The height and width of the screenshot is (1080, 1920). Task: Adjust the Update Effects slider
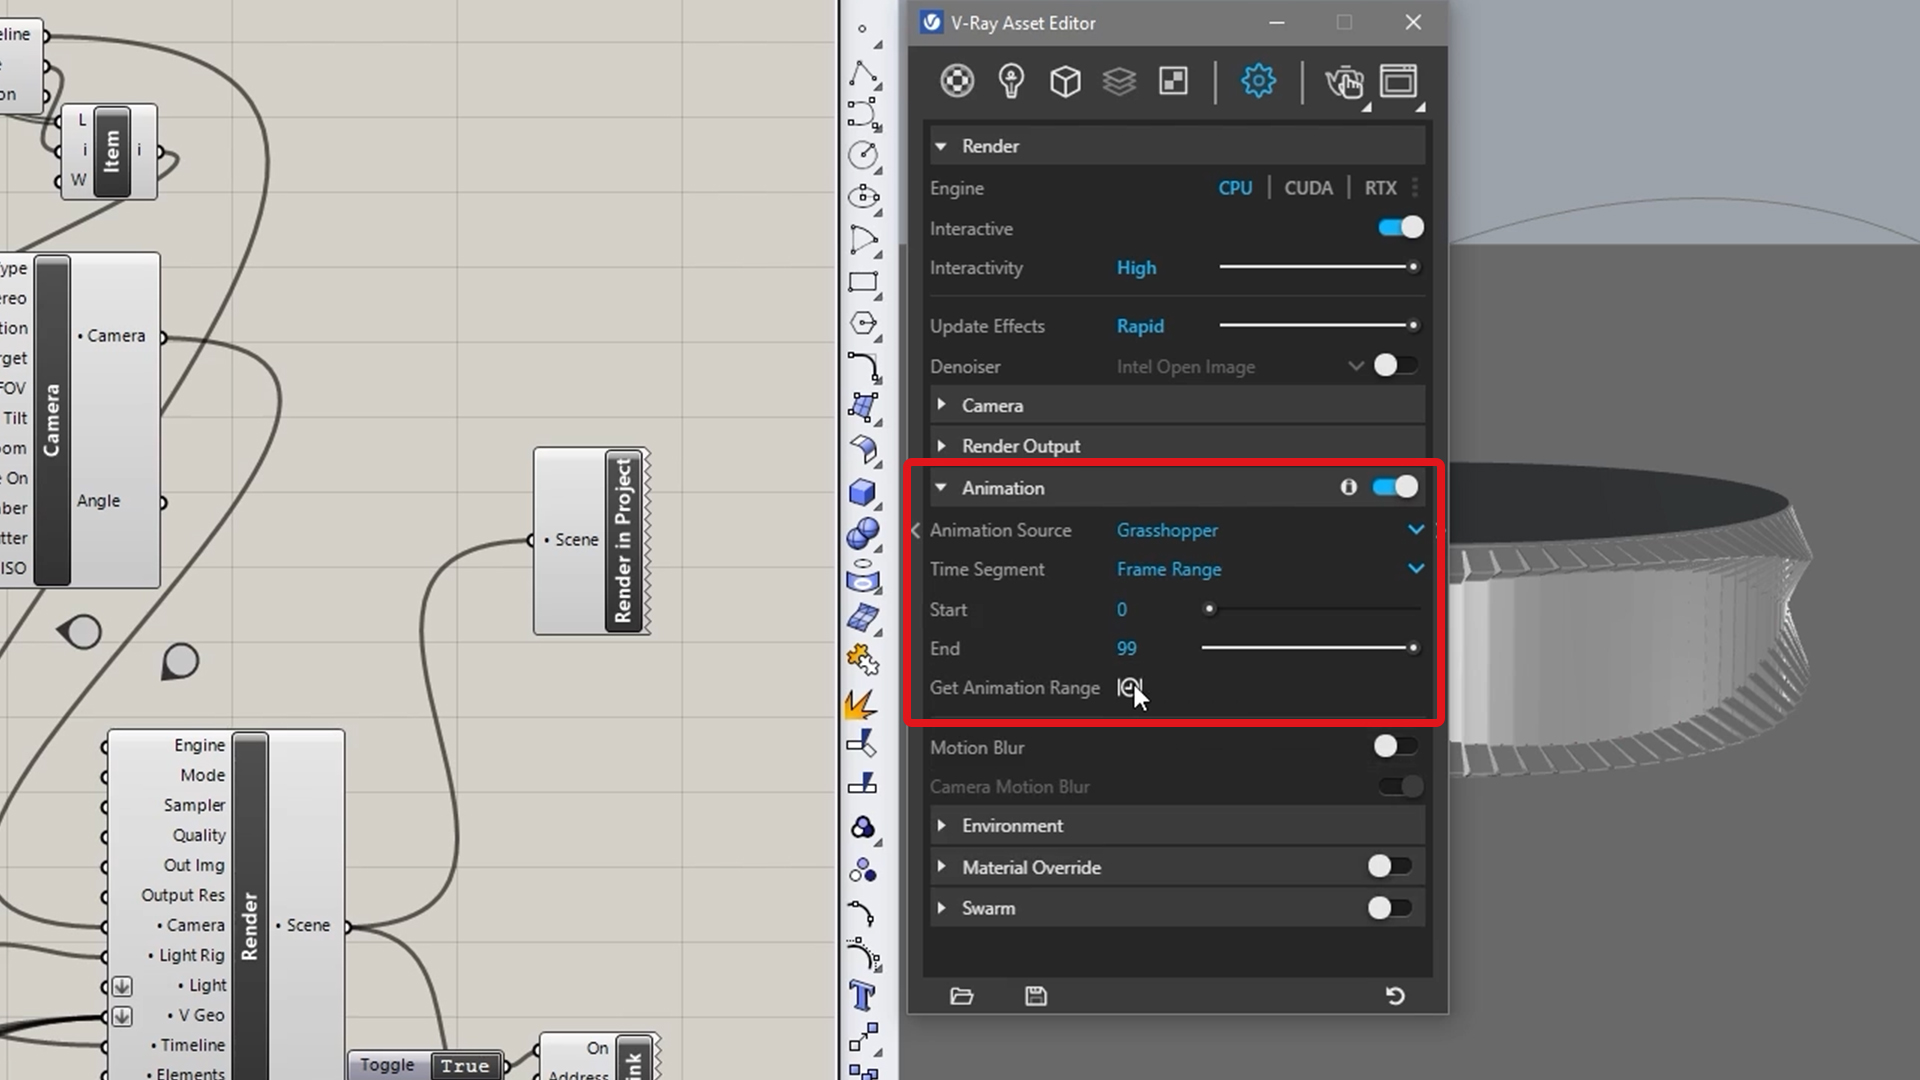pos(1319,325)
